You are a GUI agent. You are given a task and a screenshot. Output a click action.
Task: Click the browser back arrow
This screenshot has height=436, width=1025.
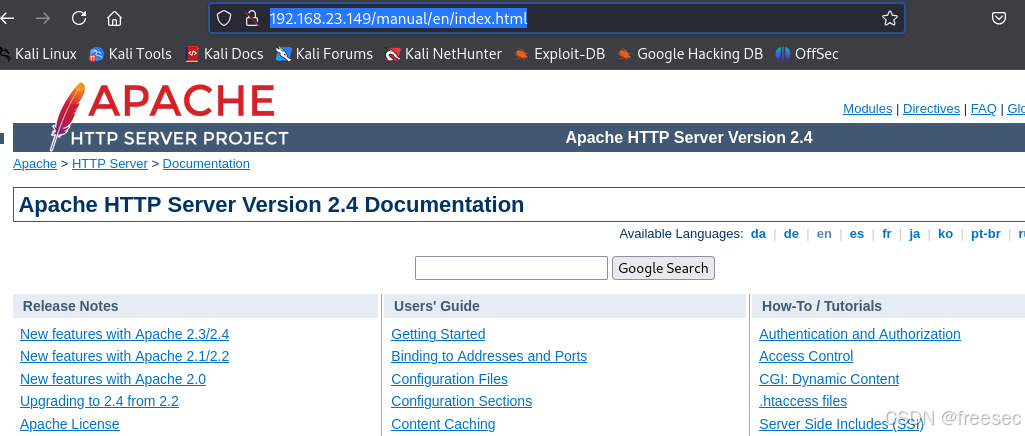coord(7,18)
